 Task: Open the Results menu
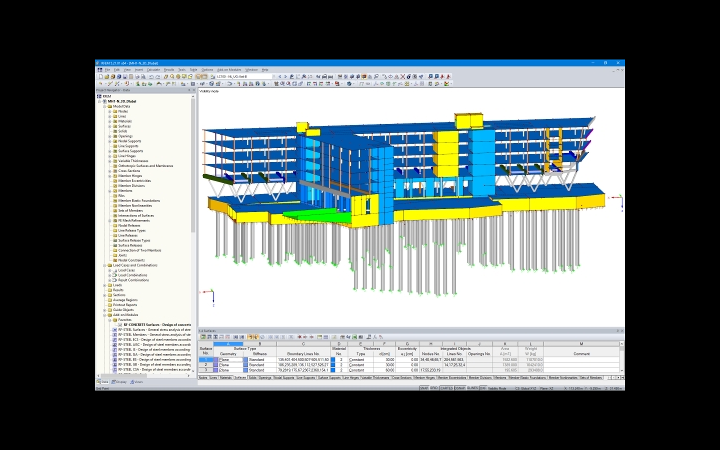169,70
